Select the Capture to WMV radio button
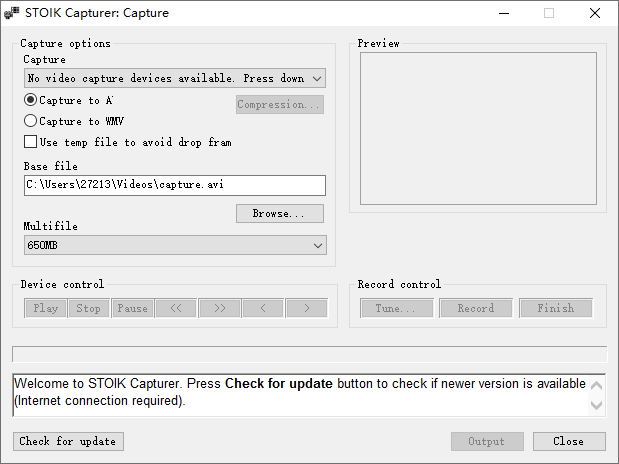 [31, 121]
